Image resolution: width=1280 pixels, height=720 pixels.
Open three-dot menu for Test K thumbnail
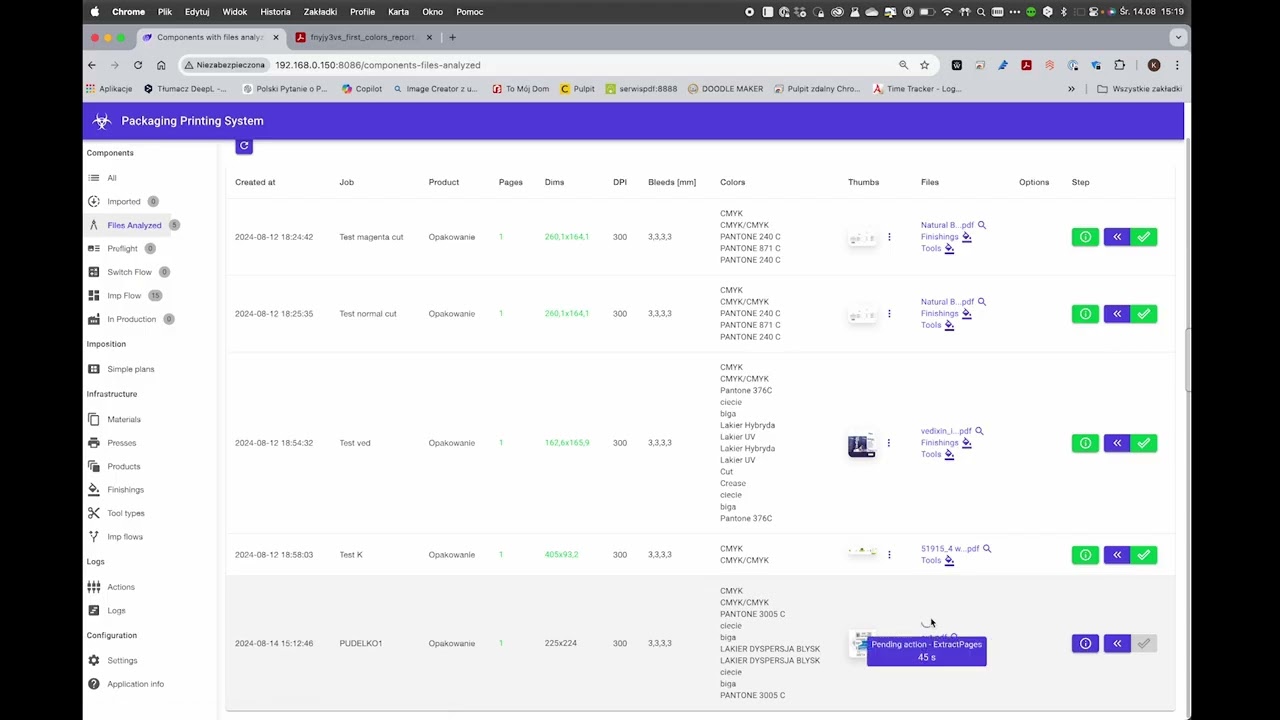point(889,555)
